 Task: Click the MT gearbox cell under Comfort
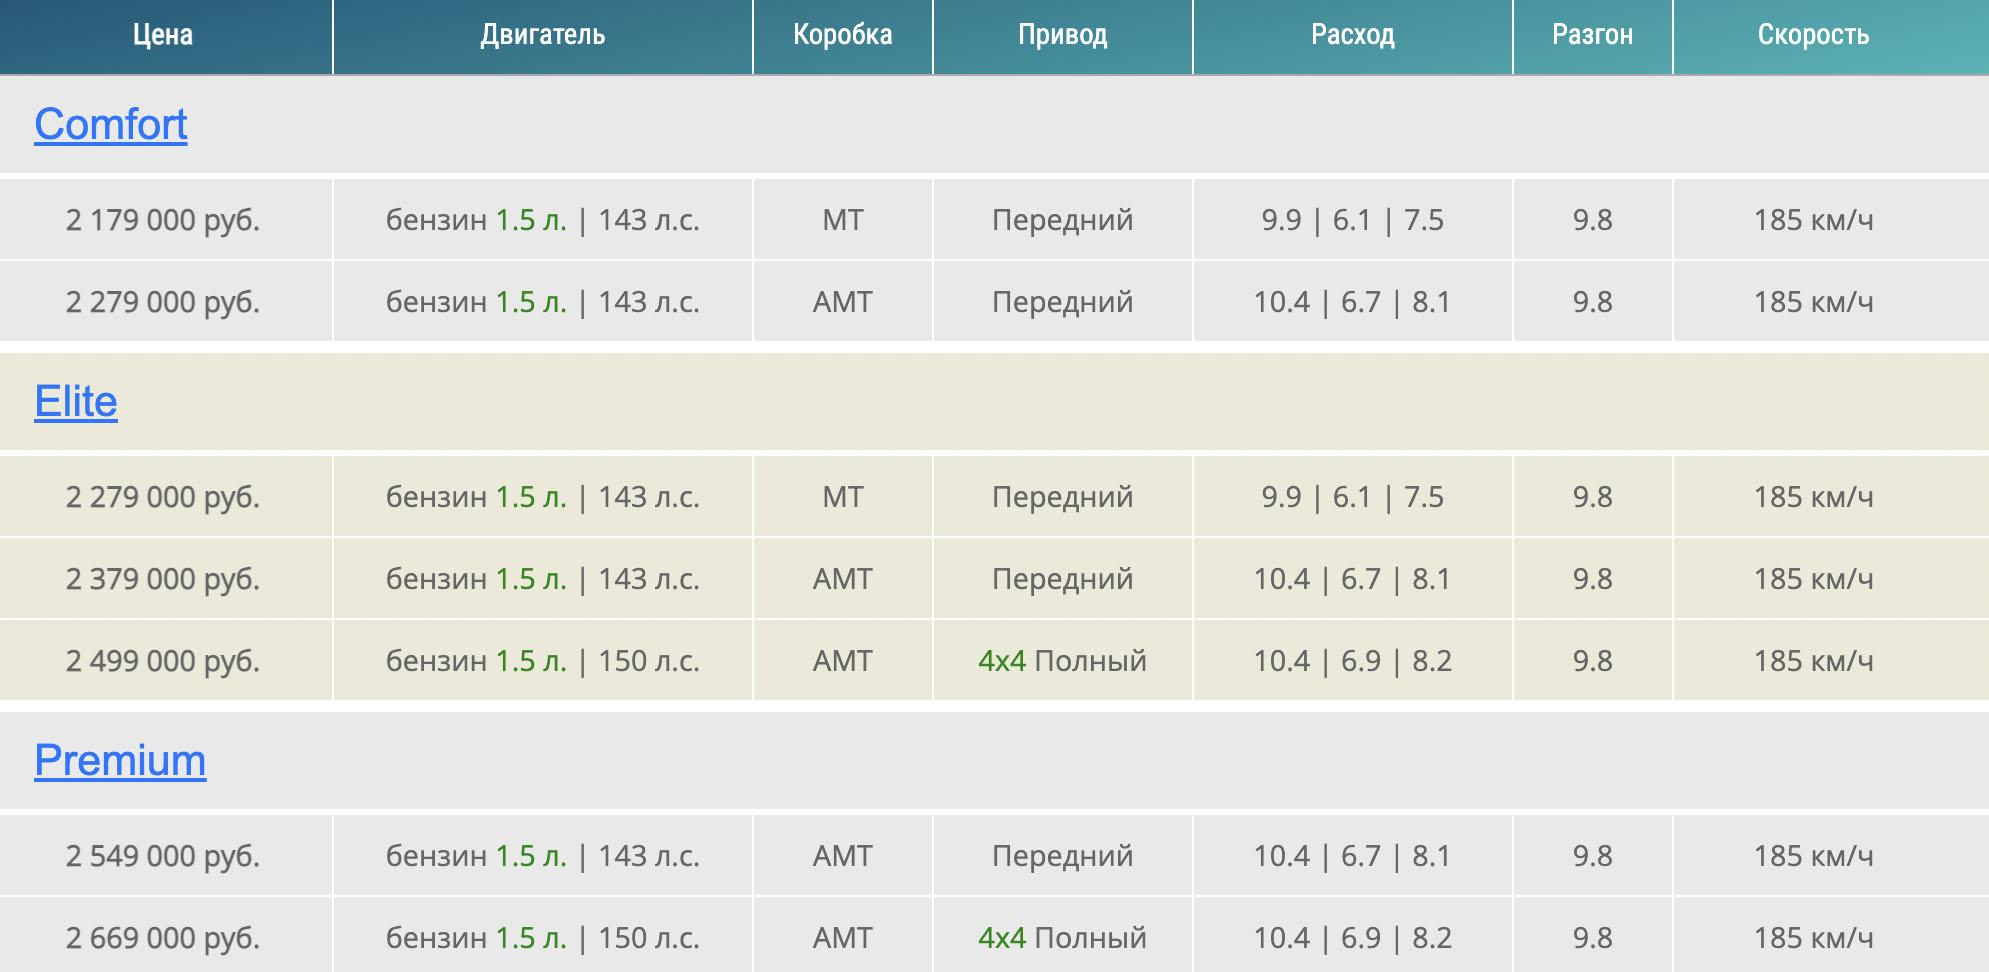pyautogui.click(x=842, y=220)
